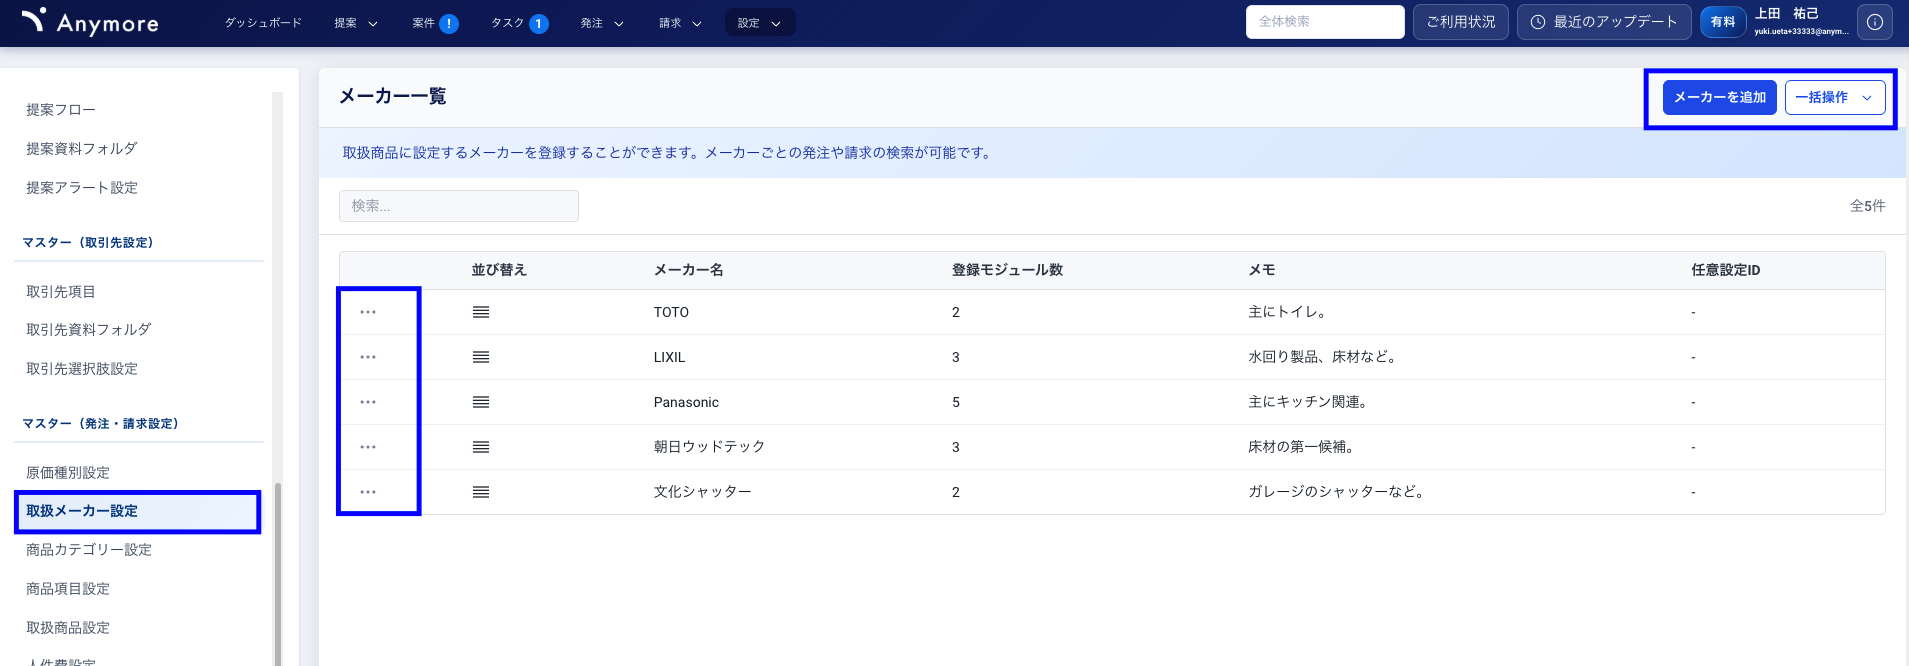Click the 登録モジュール数 column header
1909x666 pixels.
pos(1007,270)
